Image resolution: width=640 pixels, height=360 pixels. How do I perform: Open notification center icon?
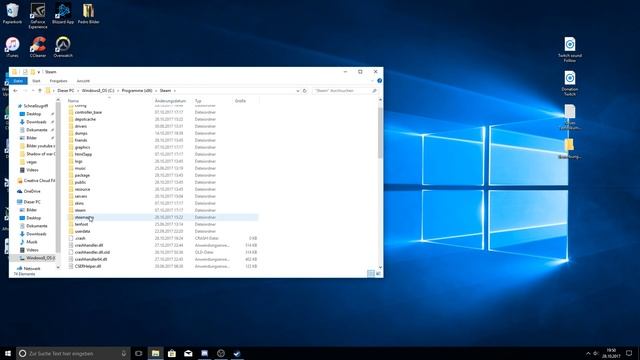click(x=629, y=353)
